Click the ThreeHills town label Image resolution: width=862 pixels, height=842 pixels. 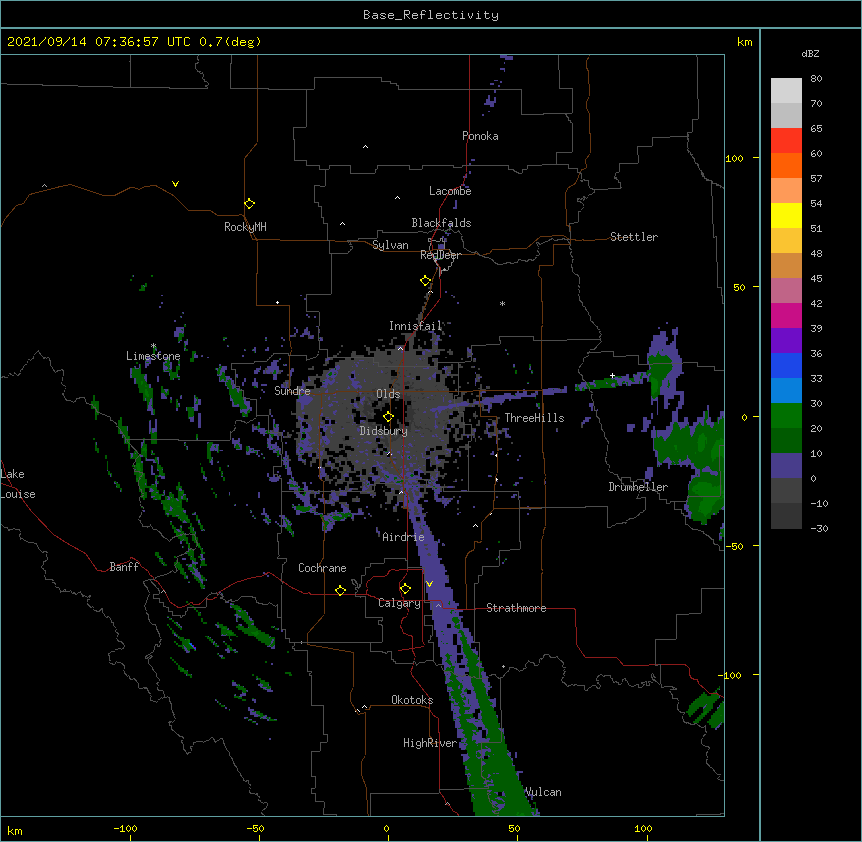click(x=534, y=418)
